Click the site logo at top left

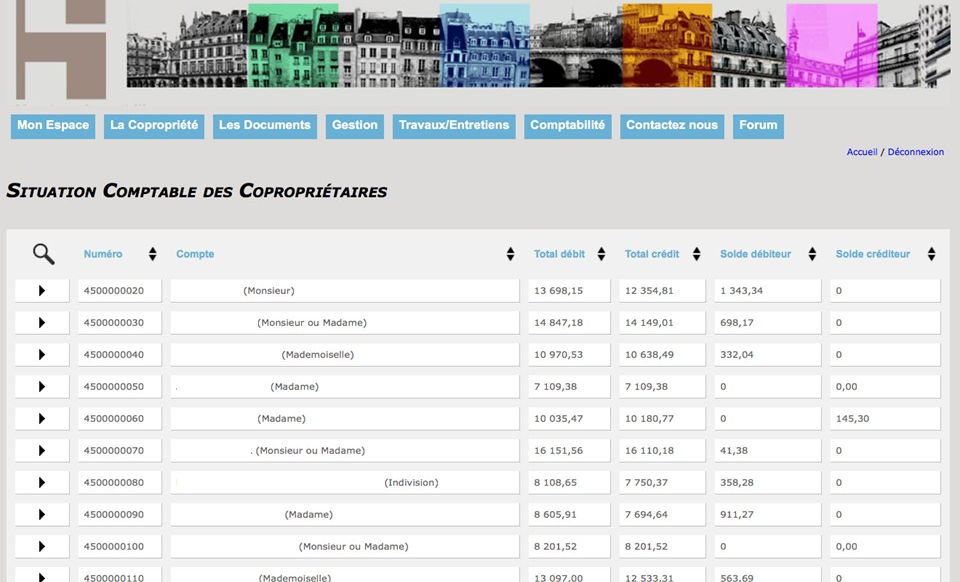pyautogui.click(x=61, y=49)
